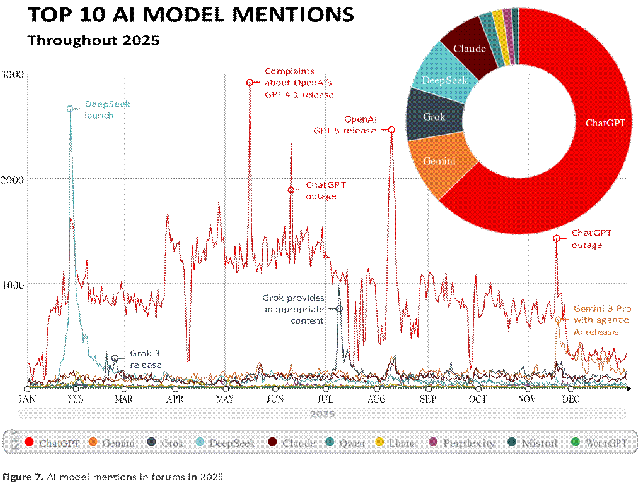Toggle the Mistral legend entry
Screen dimensions: 640x483
[x=532, y=443]
